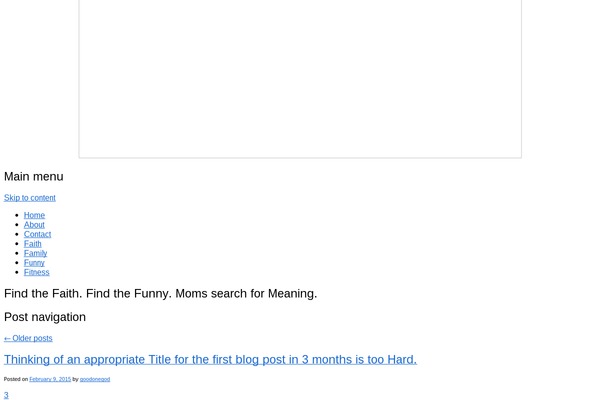Viewport: 600px width, 400px height.
Task: Click the Post navigation heading
Action: click(x=45, y=317)
